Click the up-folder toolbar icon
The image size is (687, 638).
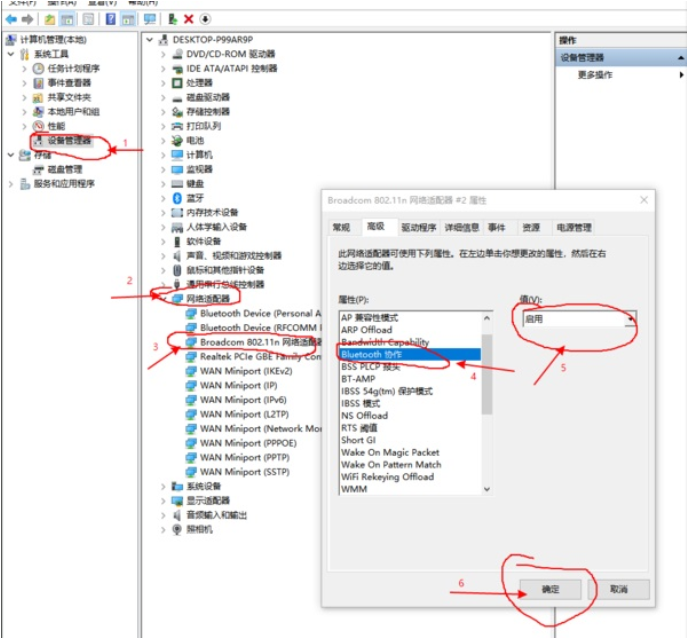tap(50, 19)
